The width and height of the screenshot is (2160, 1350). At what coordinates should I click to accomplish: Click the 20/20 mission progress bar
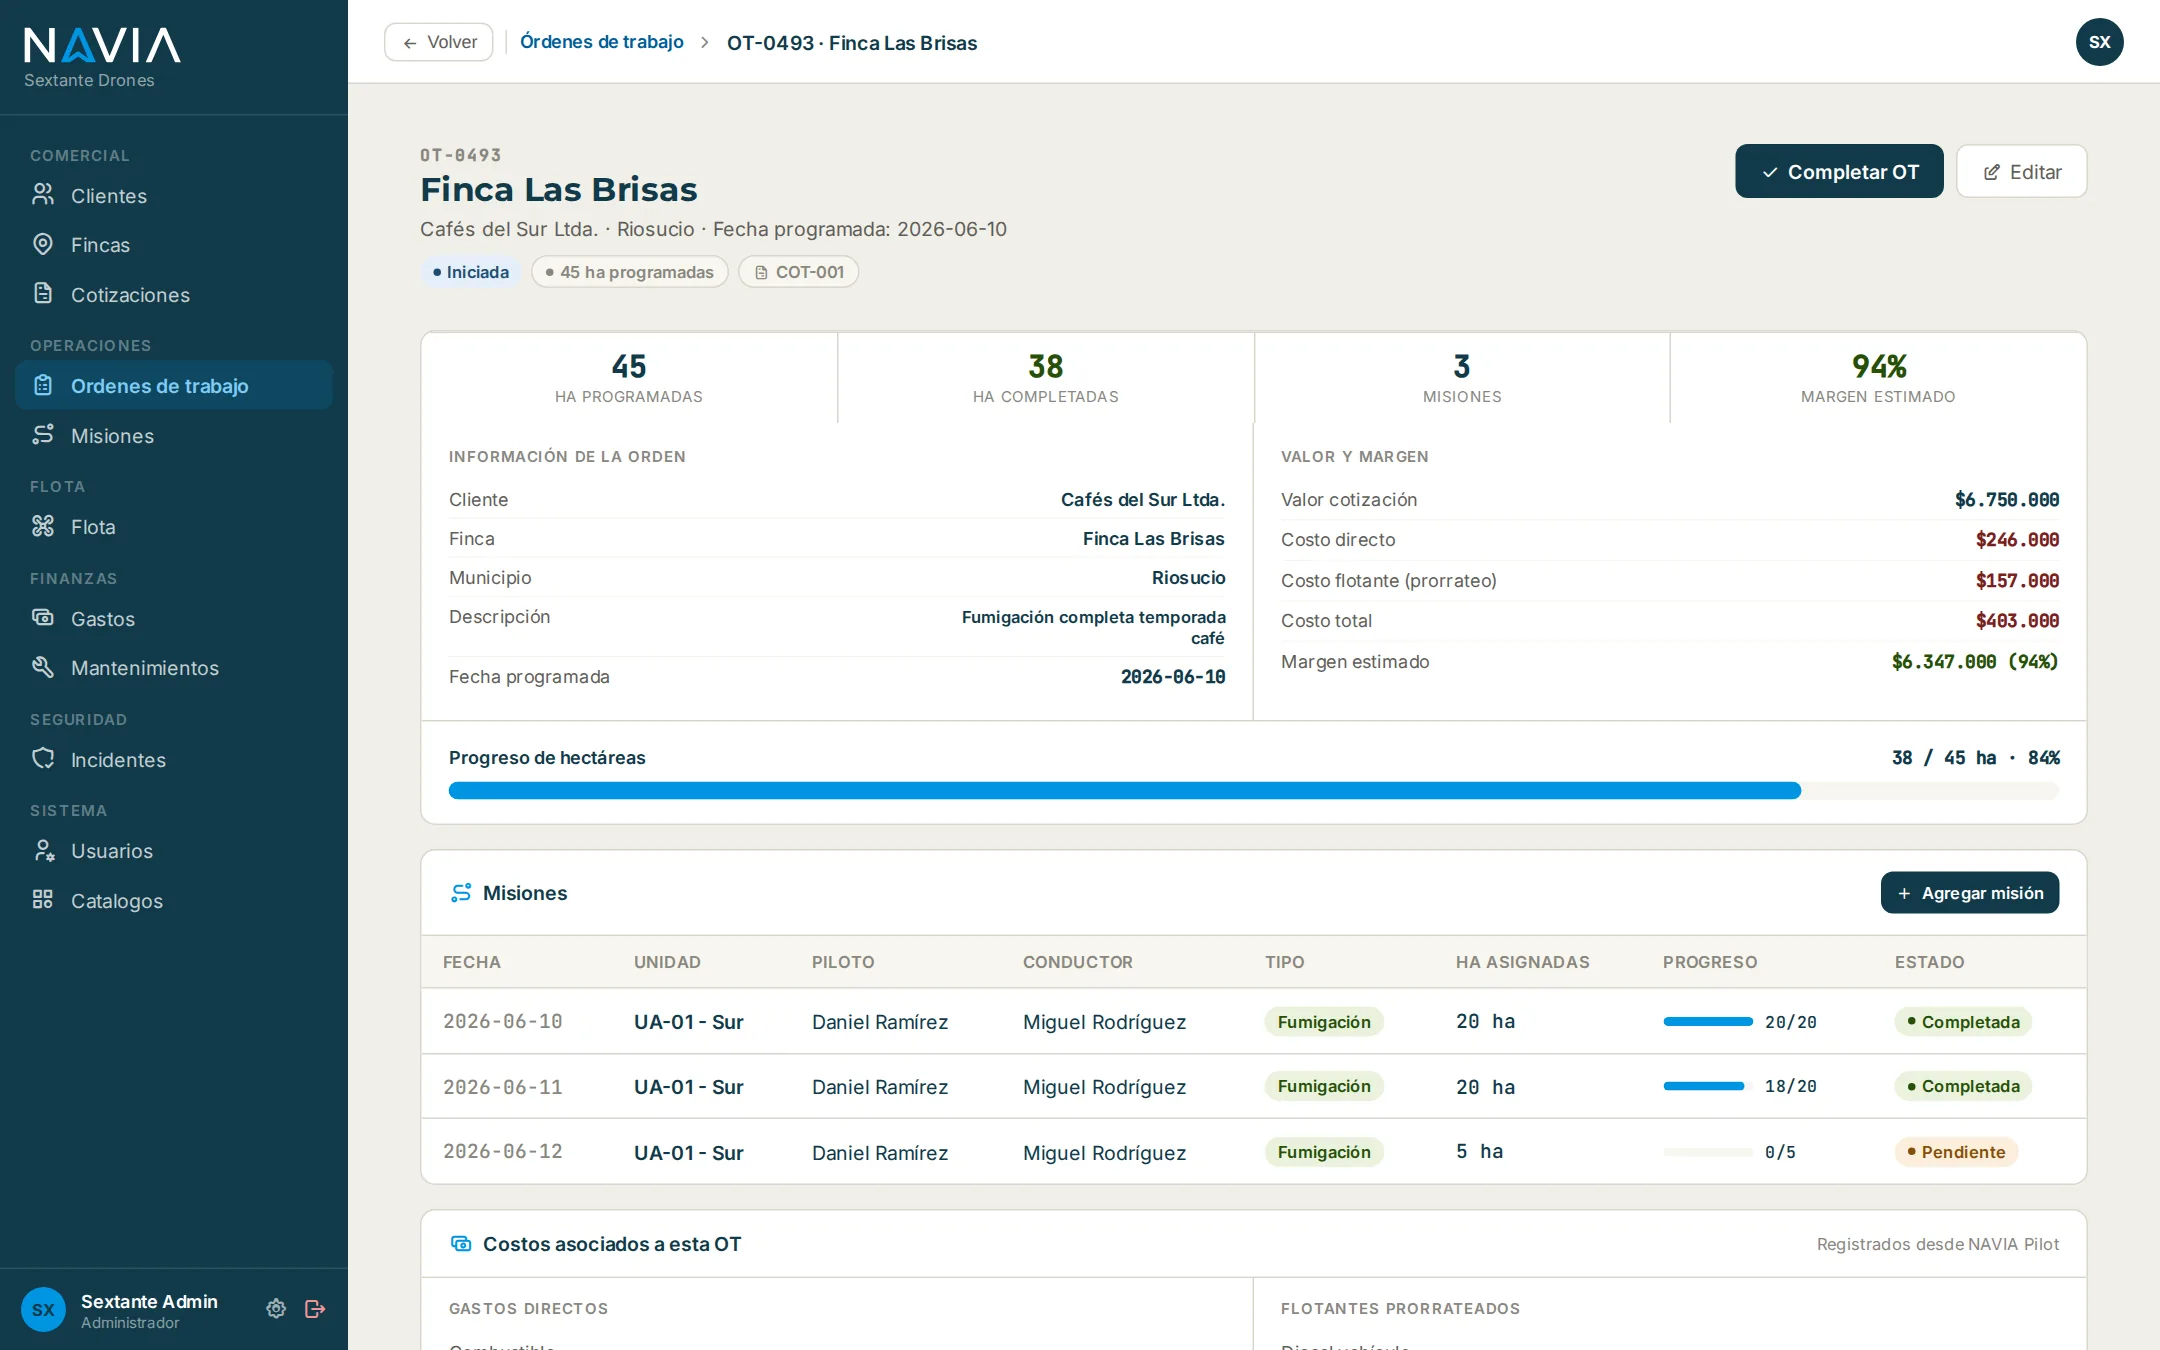point(1708,1022)
